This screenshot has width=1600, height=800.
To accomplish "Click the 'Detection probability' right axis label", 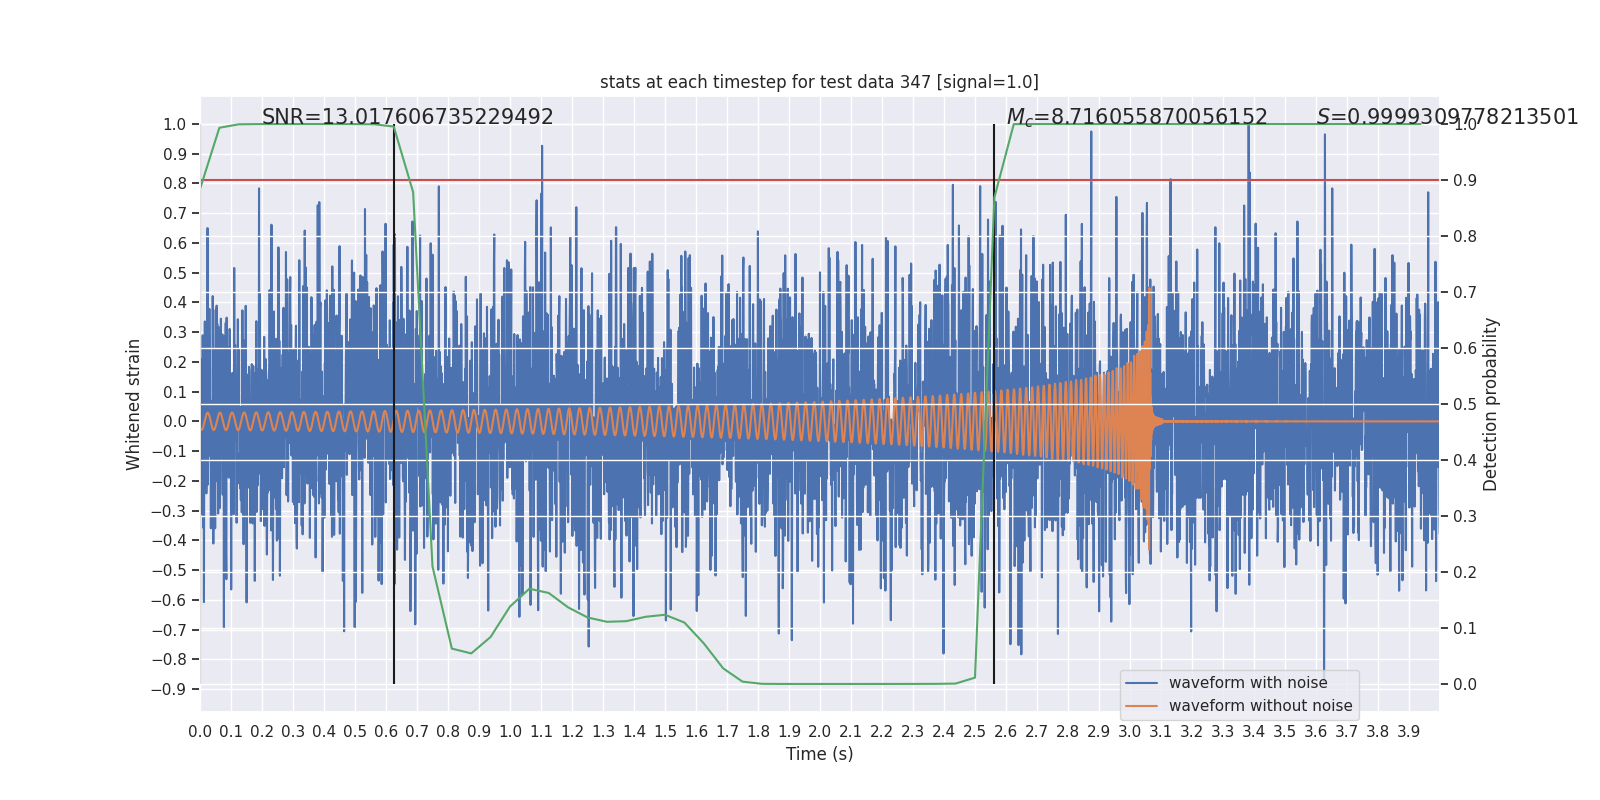I will point(1491,404).
